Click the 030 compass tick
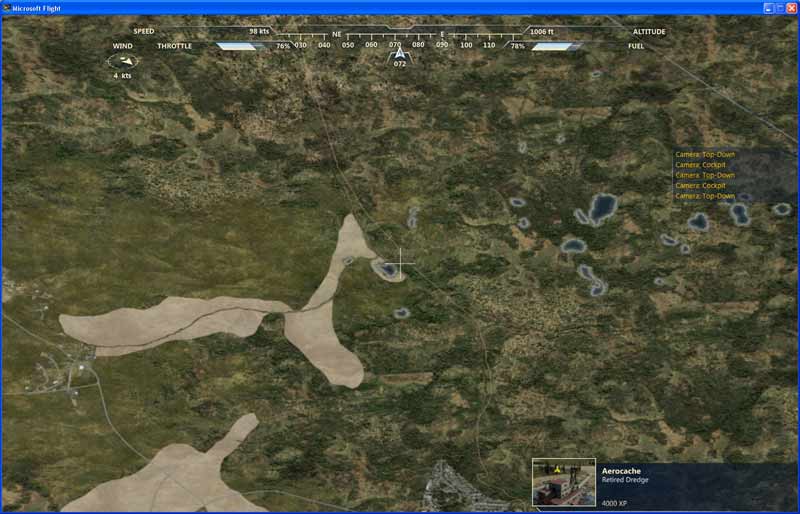800x514 pixels. pos(301,45)
